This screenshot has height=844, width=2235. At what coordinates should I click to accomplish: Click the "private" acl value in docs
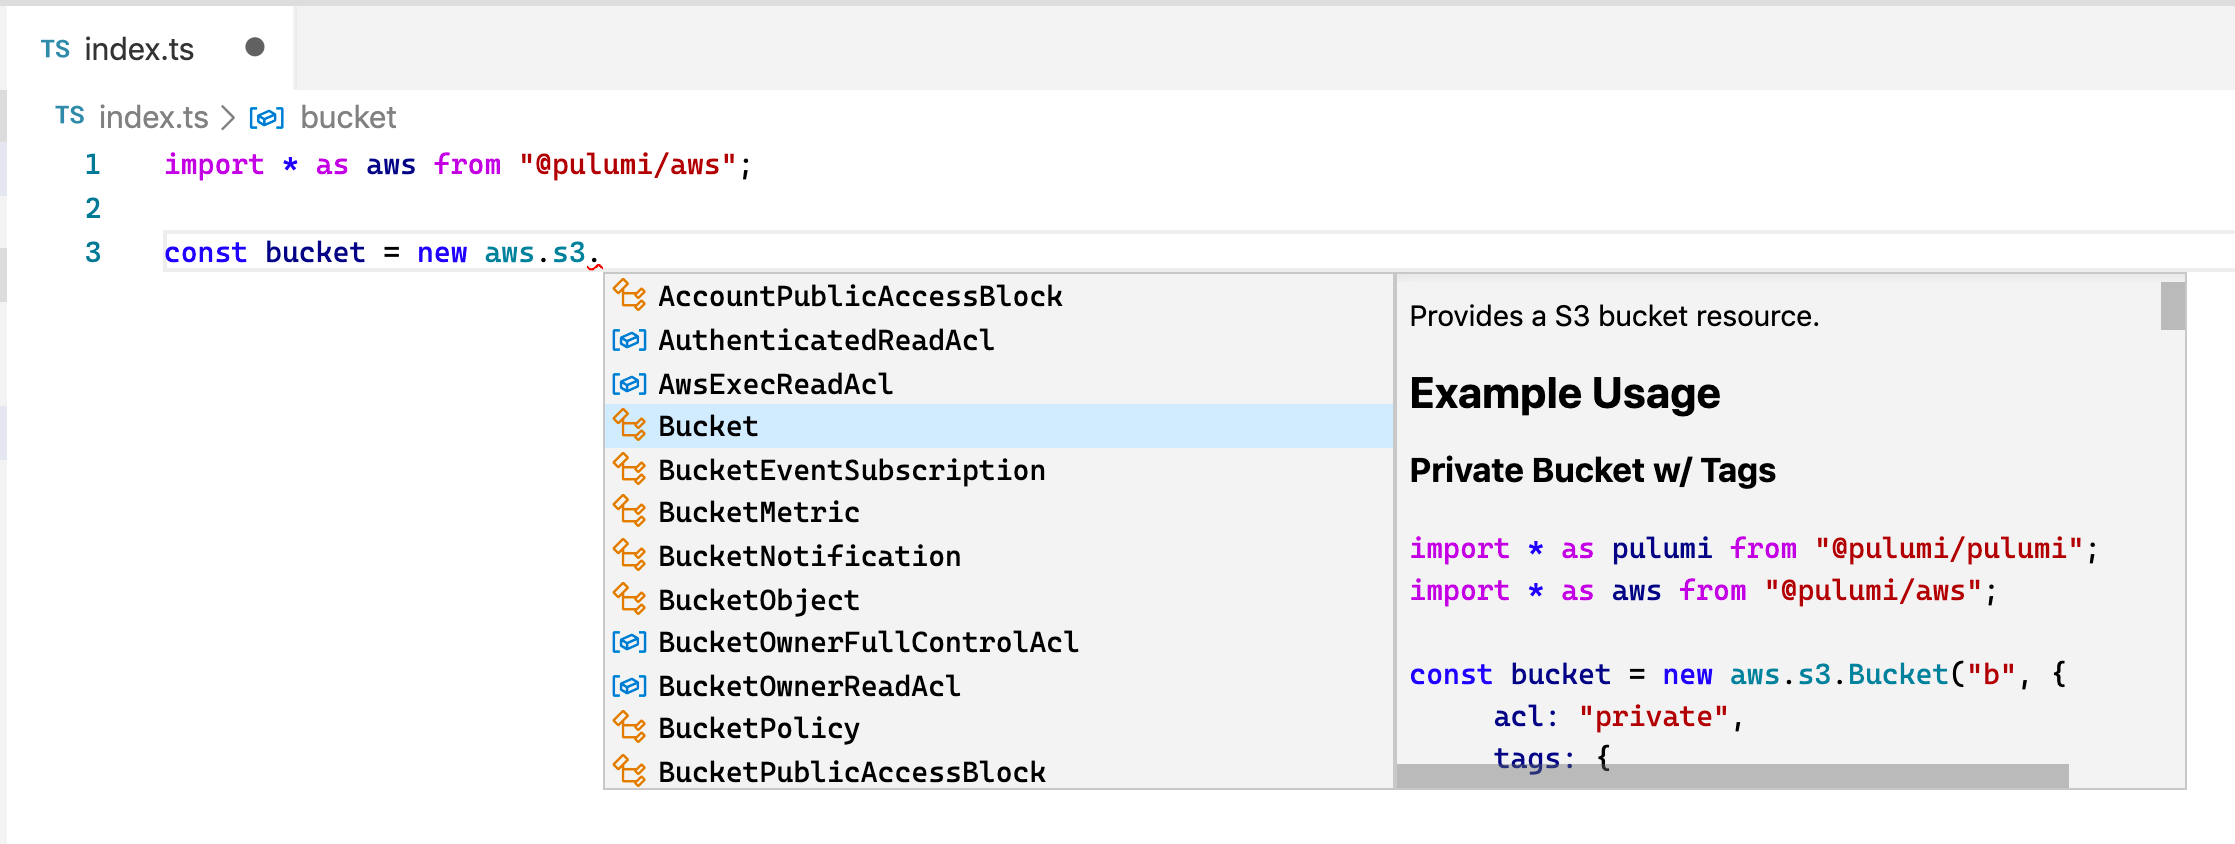pyautogui.click(x=1654, y=716)
